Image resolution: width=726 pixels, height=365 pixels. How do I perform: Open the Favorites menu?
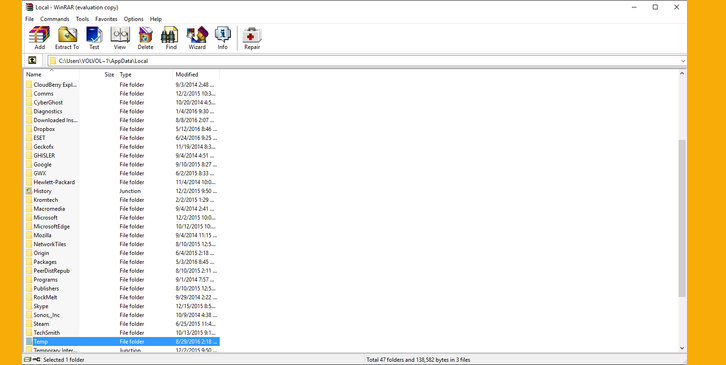point(106,19)
